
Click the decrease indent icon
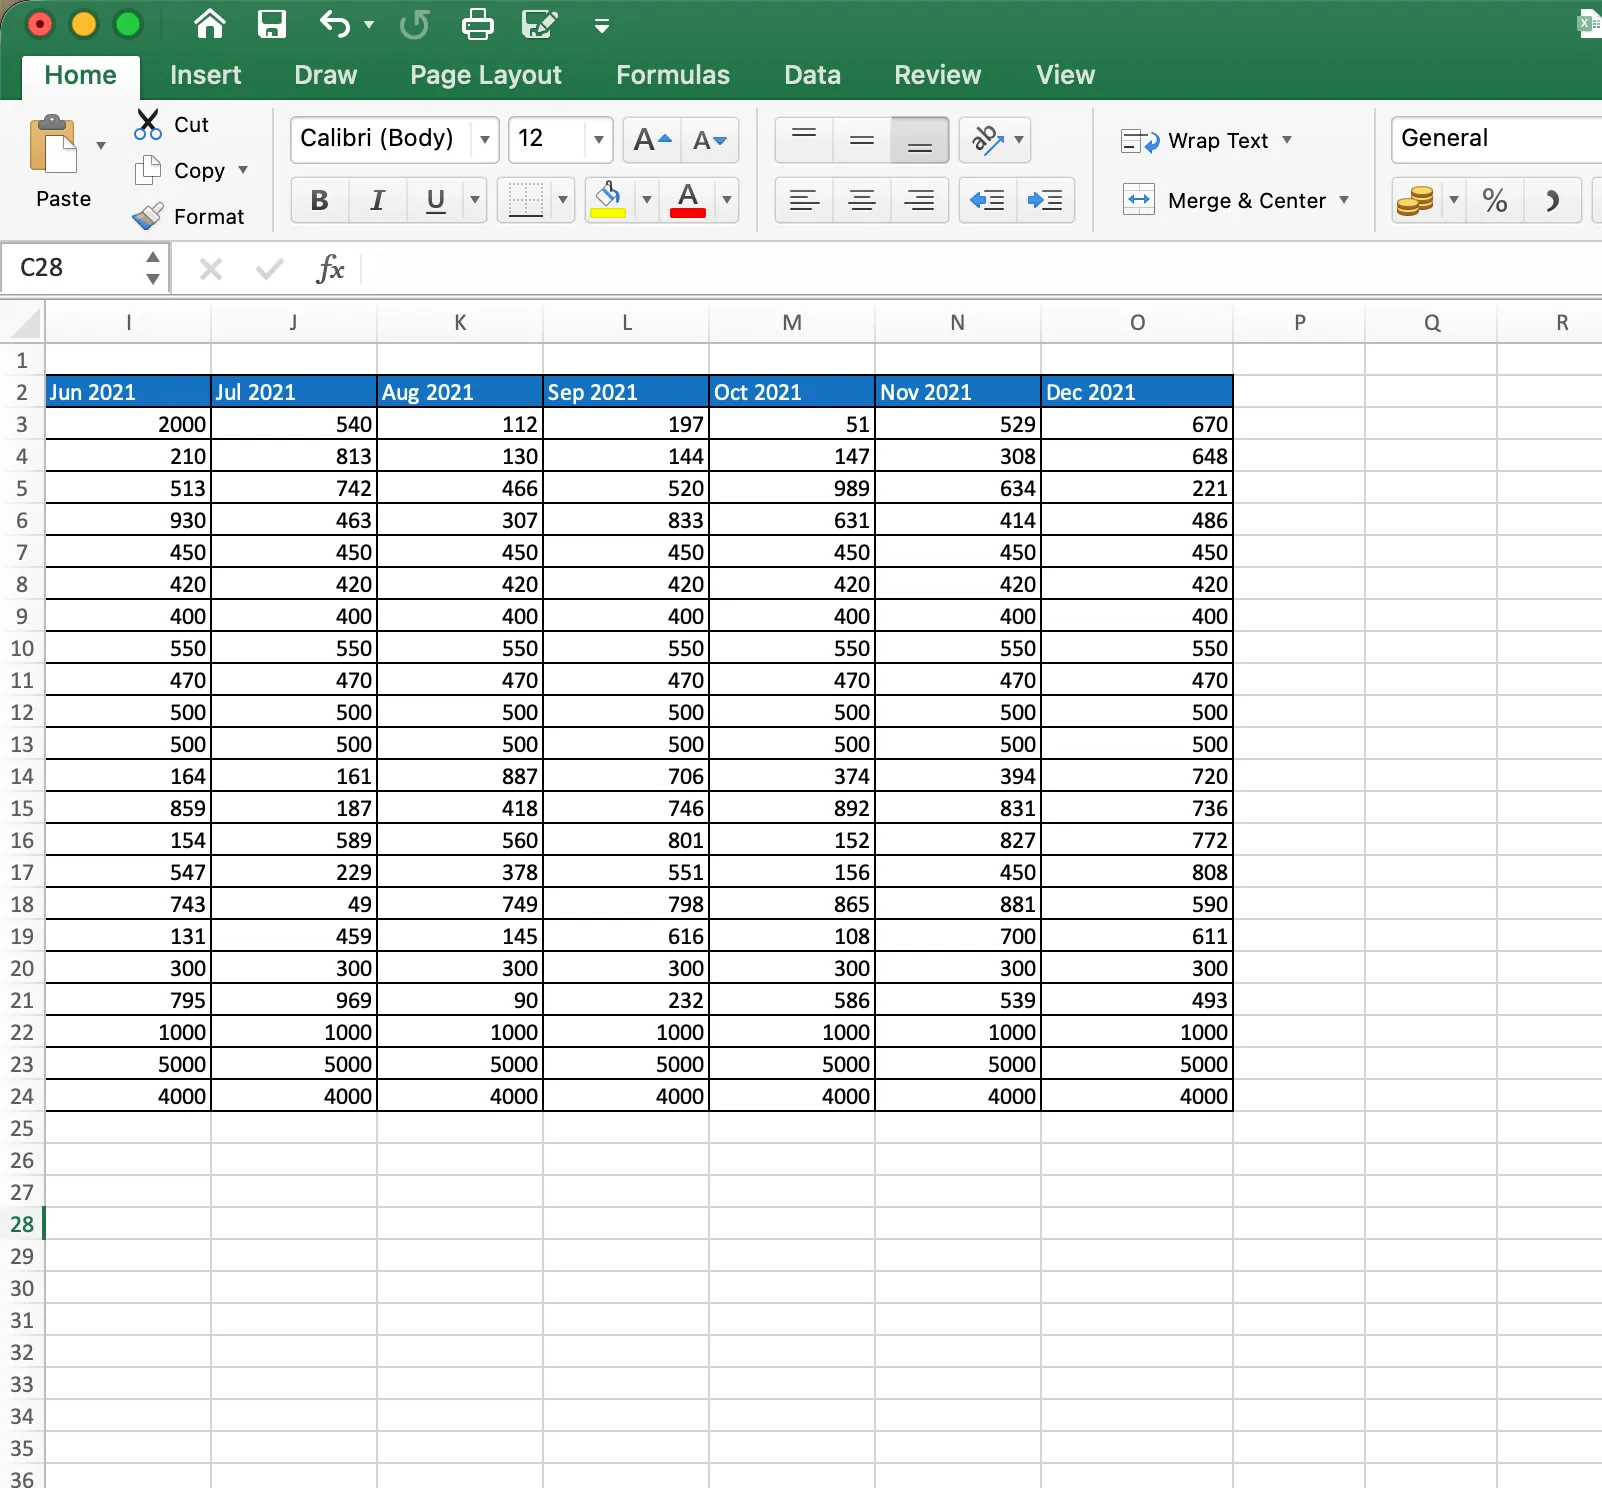pos(988,201)
